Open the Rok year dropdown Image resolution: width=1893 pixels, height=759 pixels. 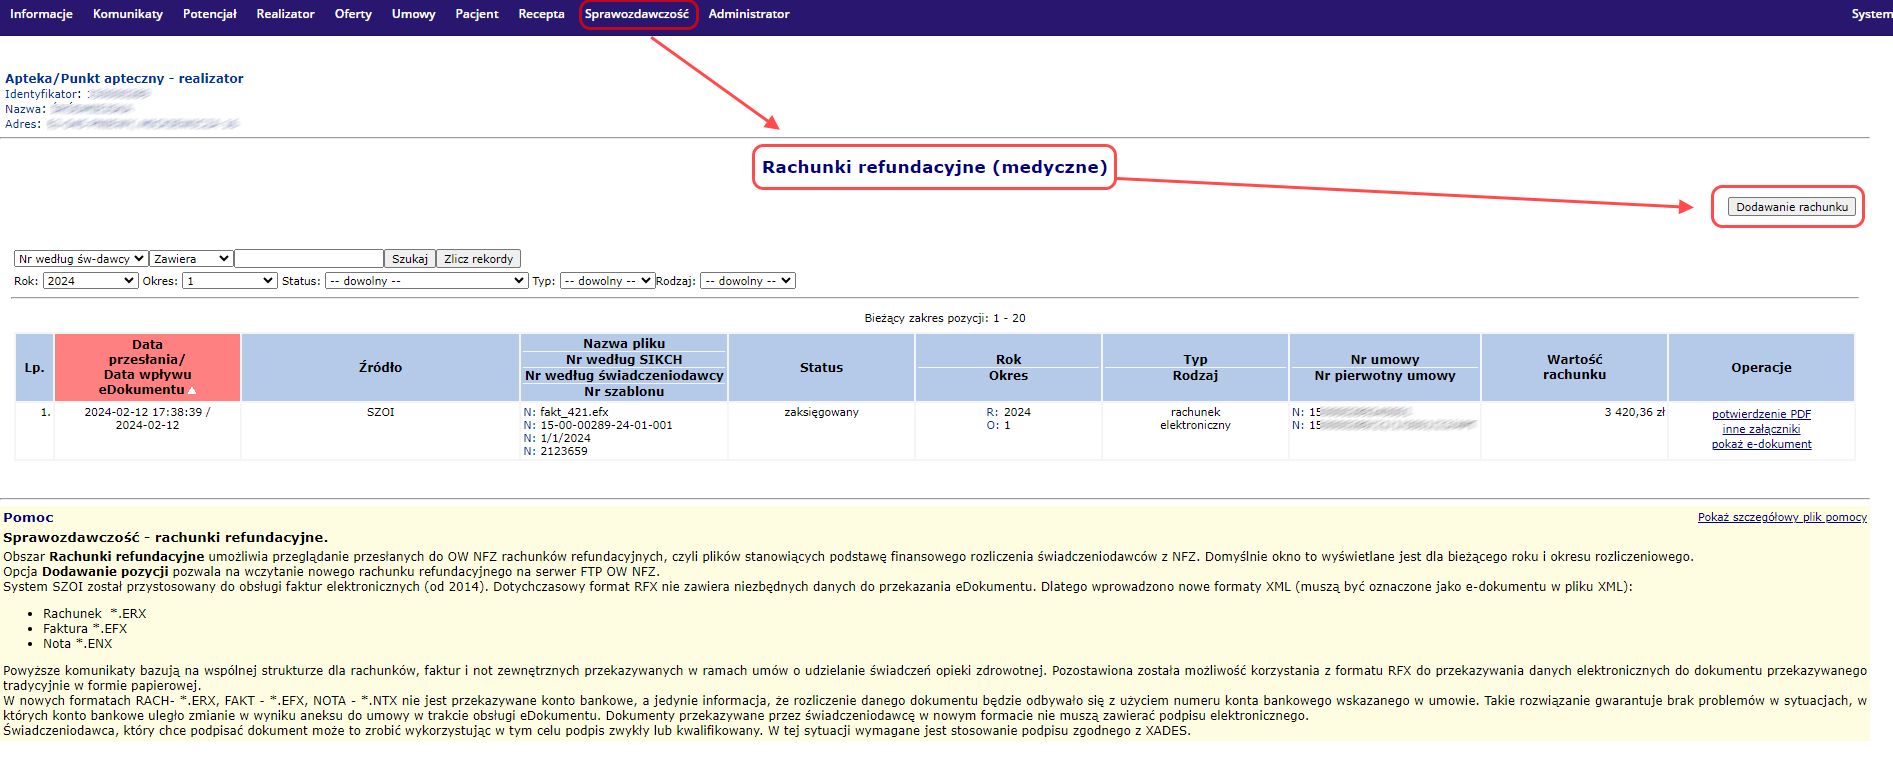[x=90, y=281]
